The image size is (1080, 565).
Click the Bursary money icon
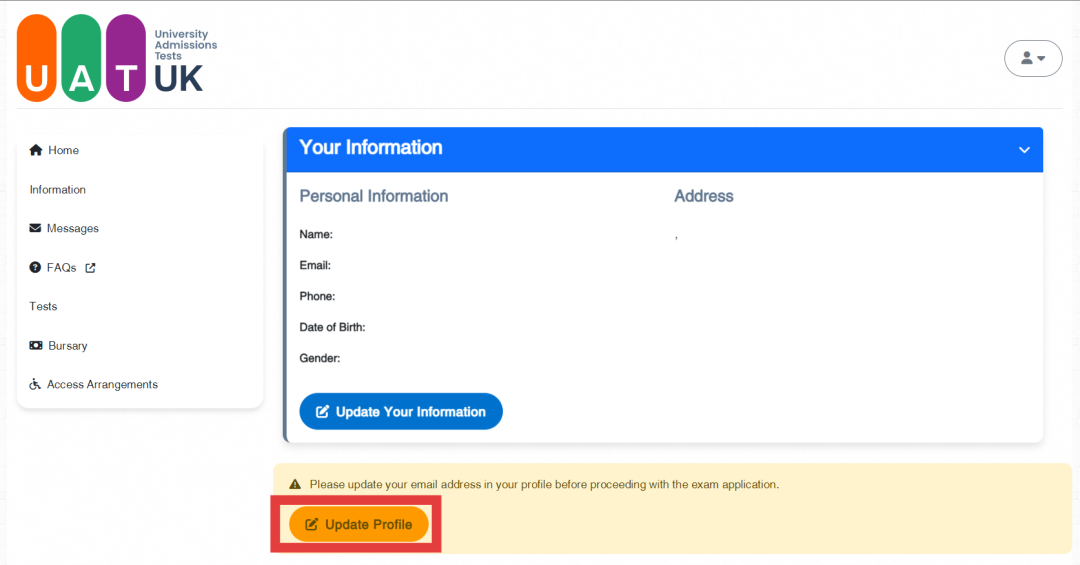click(36, 345)
